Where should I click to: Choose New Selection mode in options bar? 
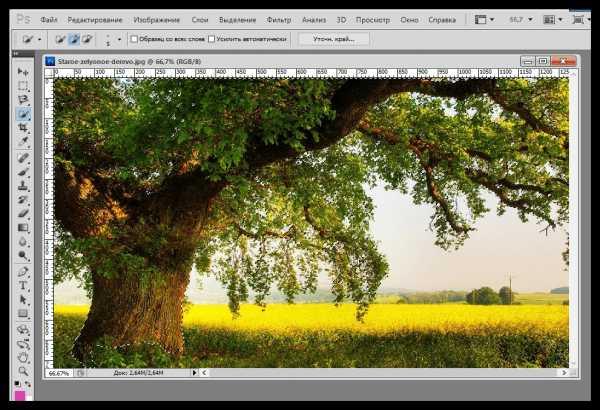[x=60, y=39]
